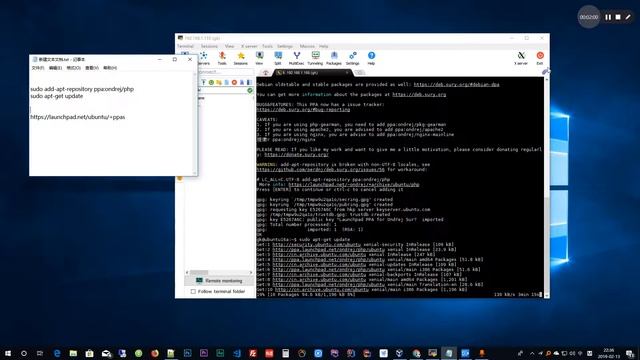Click the deb.sury.org/#debian-dpa link in terminal

point(456,84)
